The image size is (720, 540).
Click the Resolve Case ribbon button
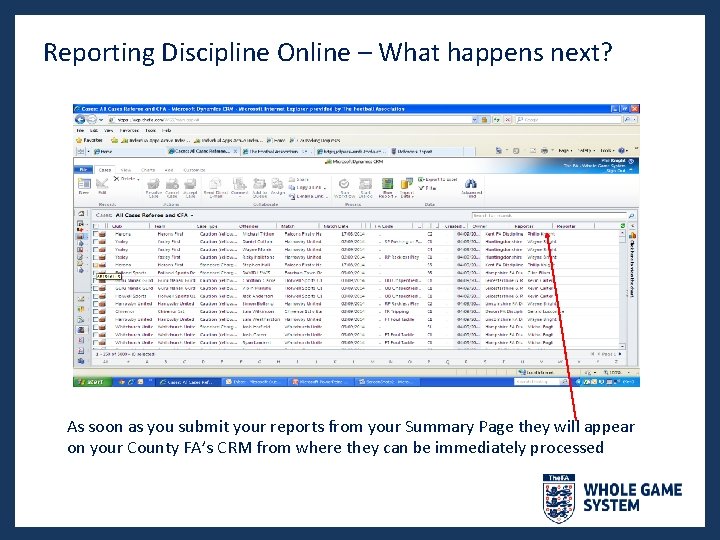tap(153, 188)
